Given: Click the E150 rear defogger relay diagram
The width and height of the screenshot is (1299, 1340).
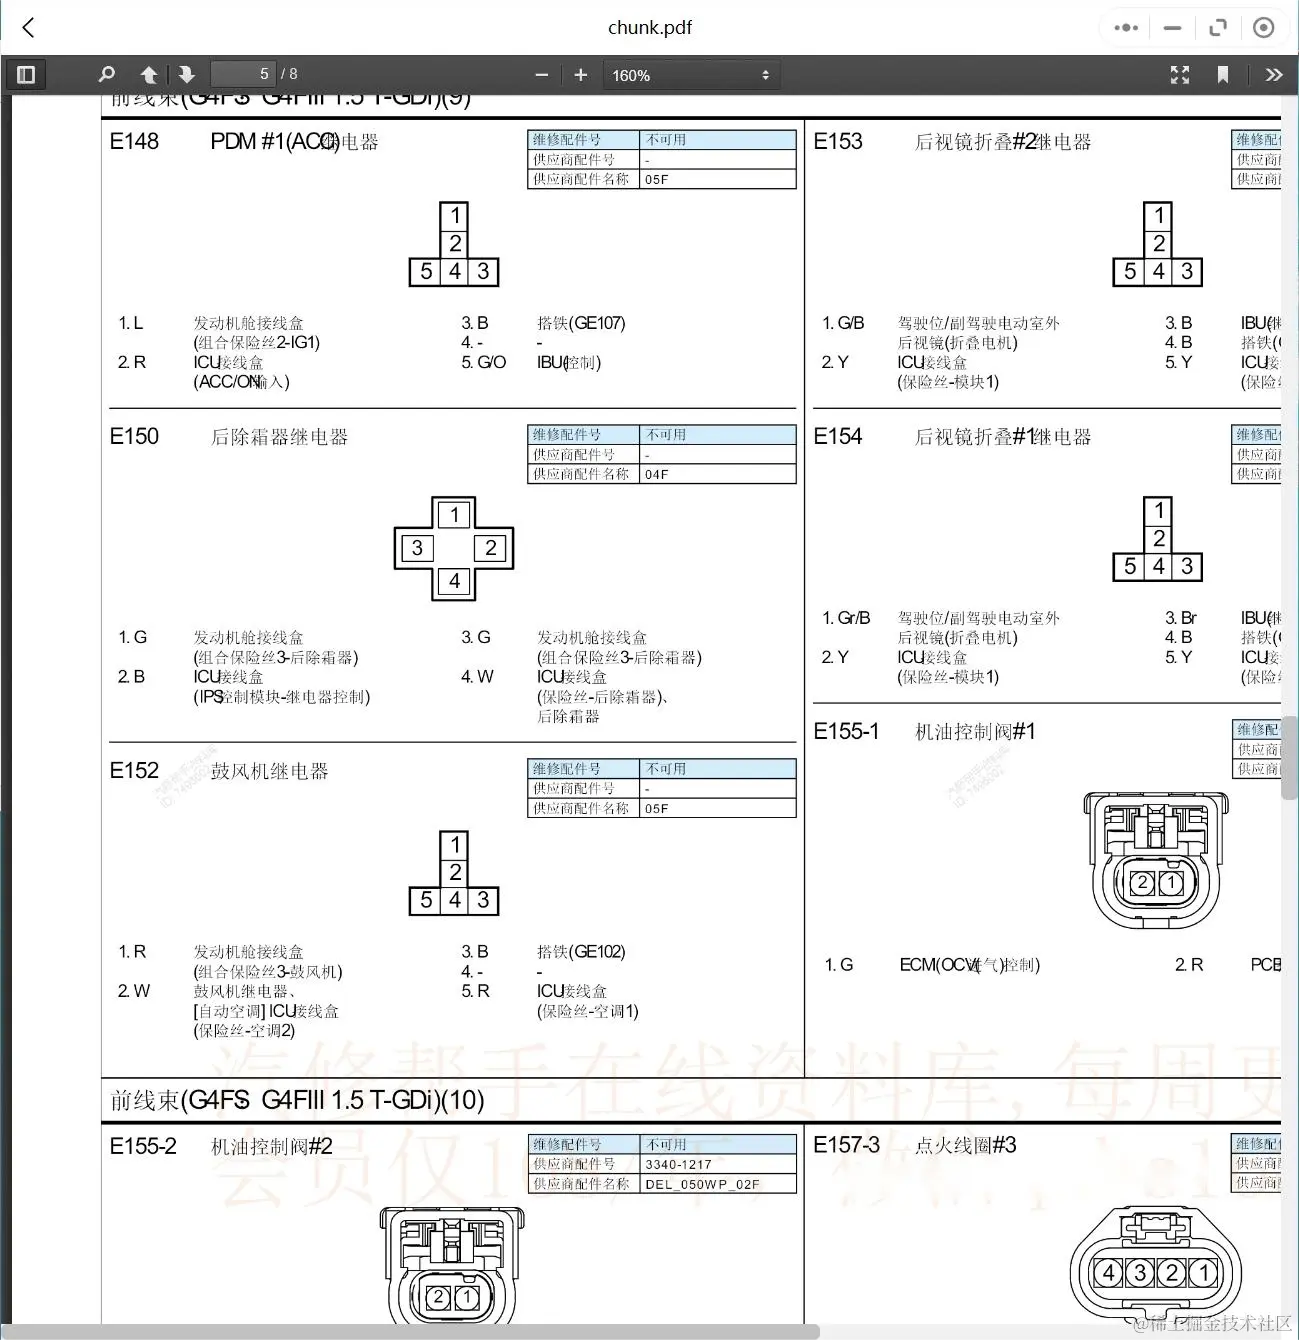Looking at the screenshot, I should (x=453, y=548).
